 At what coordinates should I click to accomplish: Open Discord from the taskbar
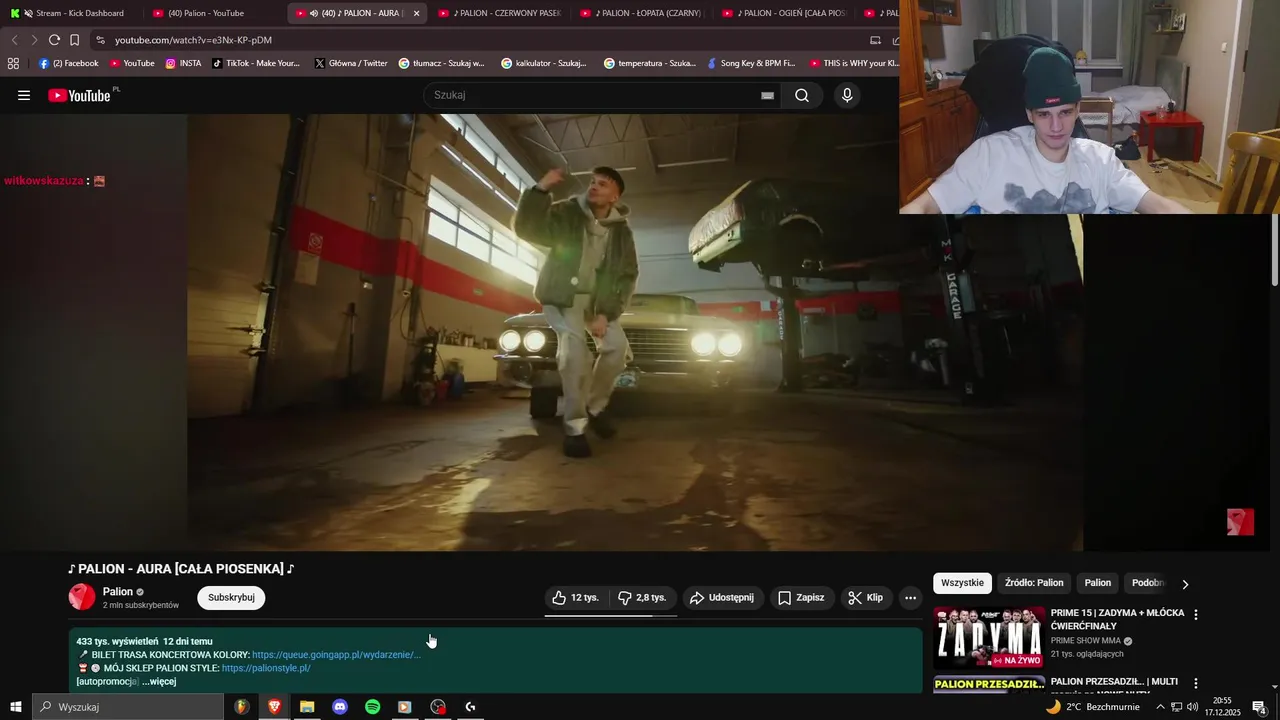pos(340,707)
